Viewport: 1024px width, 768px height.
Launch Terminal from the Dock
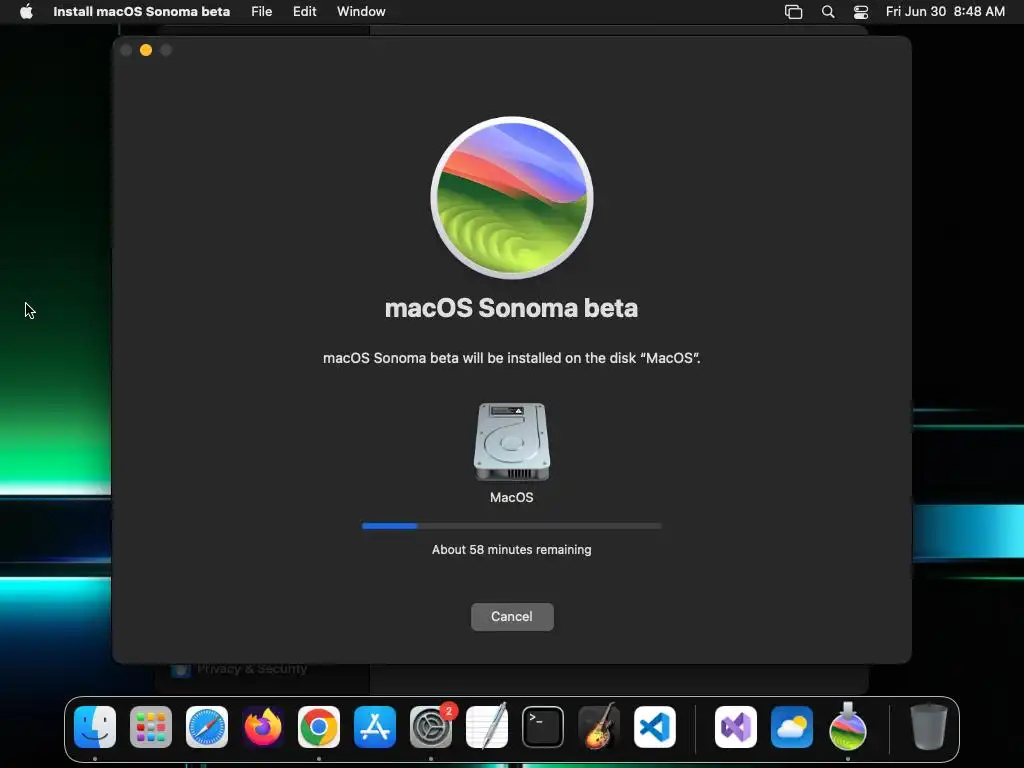click(x=543, y=727)
